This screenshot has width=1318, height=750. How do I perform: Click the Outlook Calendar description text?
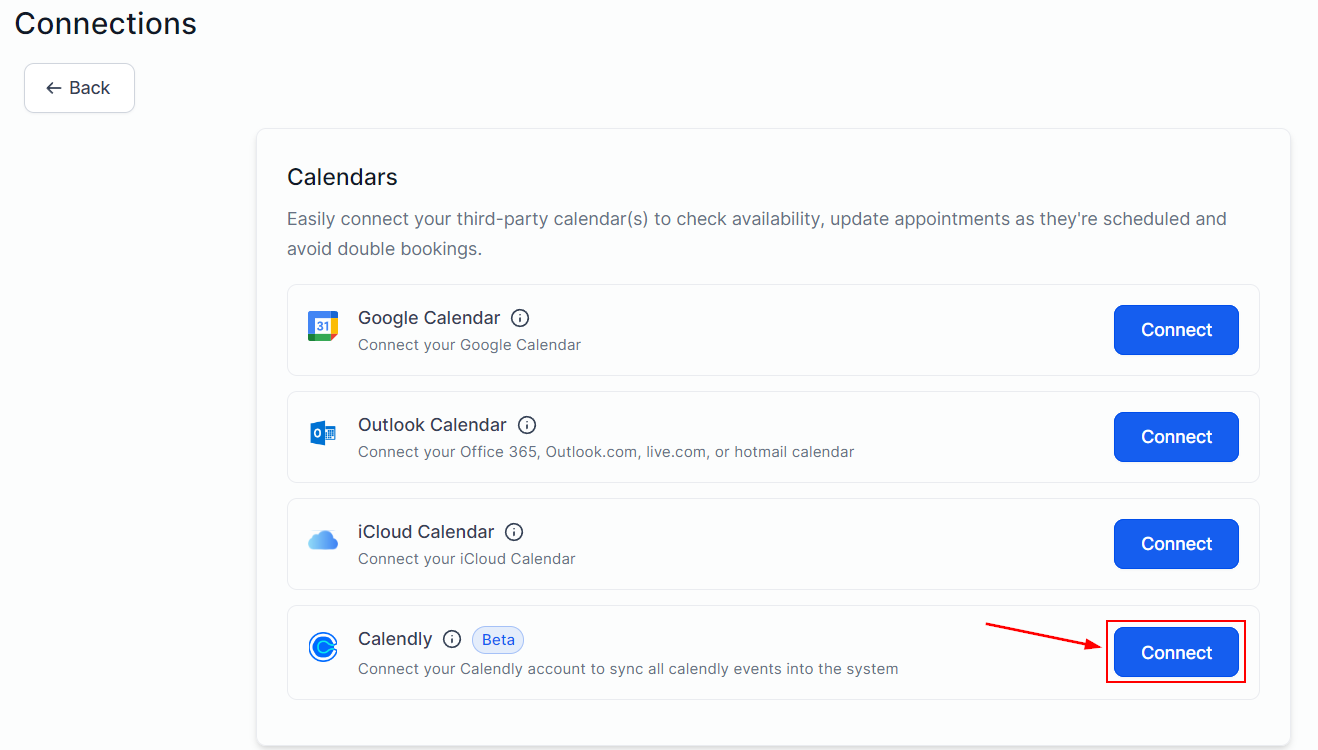tap(606, 451)
